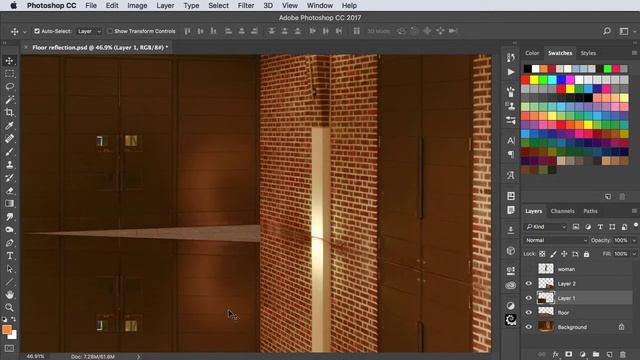Select the History Brush tool
The width and height of the screenshot is (640, 360).
9,178
